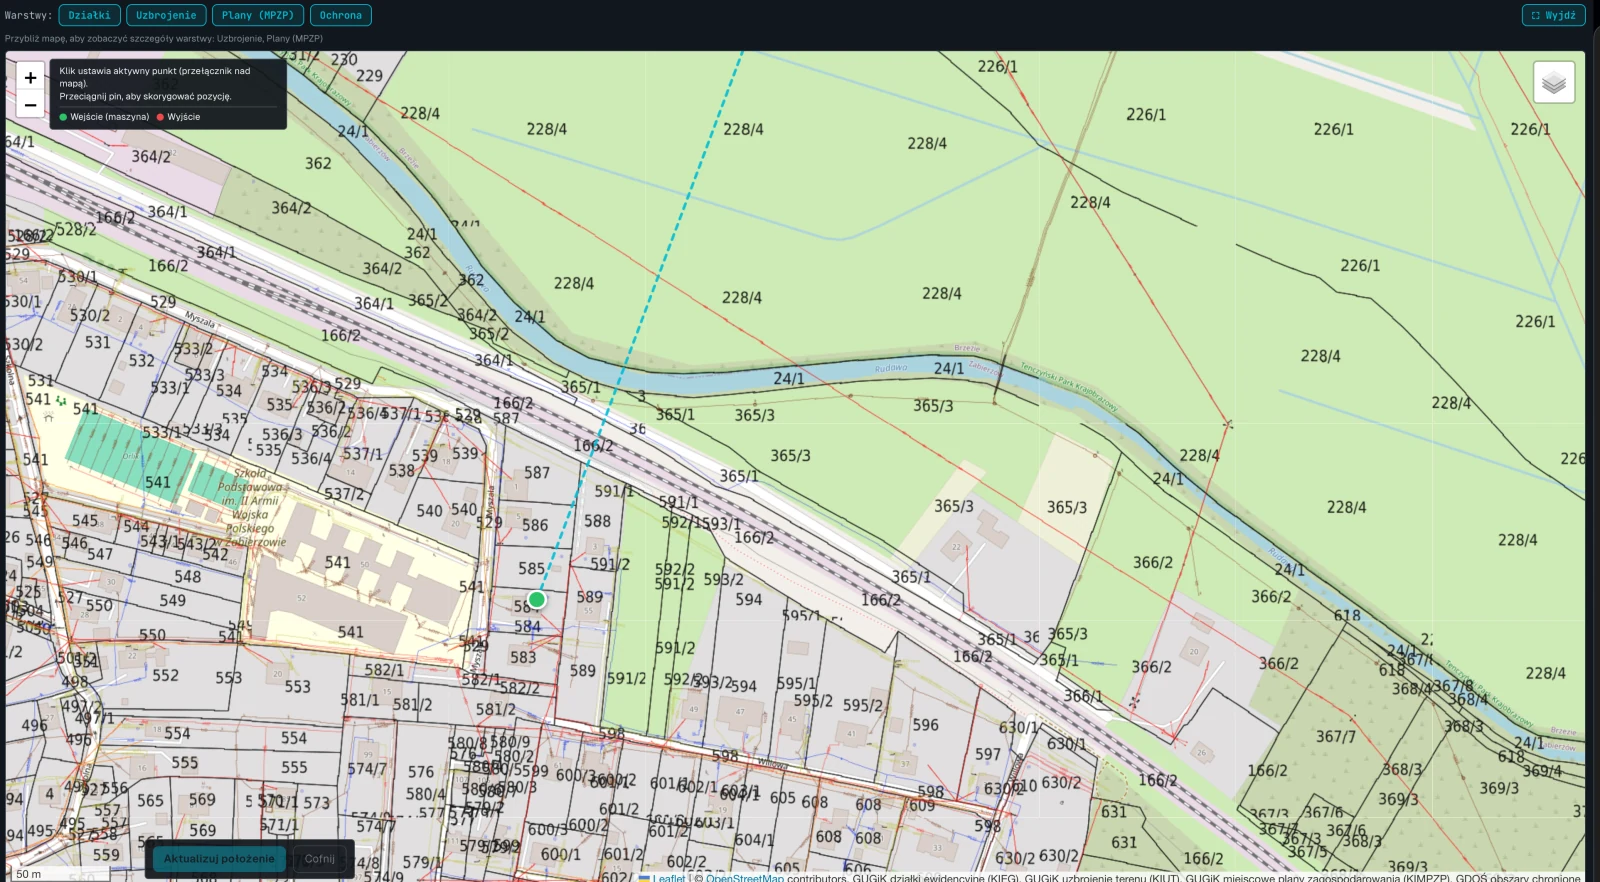Toggle the Ochrona layer
Image resolution: width=1600 pixels, height=882 pixels.
click(341, 15)
